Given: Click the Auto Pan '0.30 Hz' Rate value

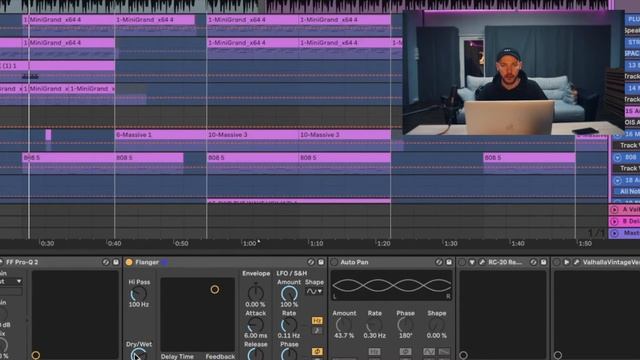Looking at the screenshot, I should pos(375,336).
